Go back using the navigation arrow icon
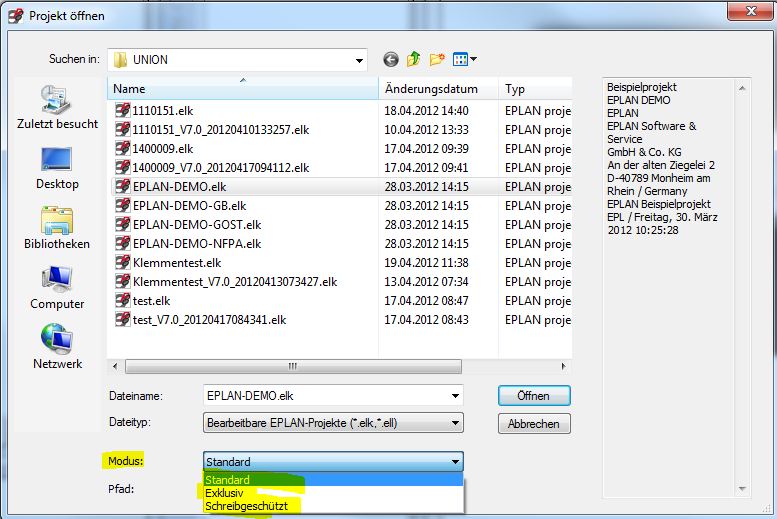 pos(390,59)
